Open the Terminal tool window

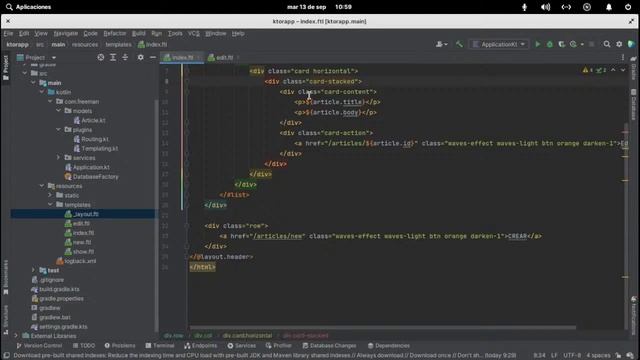(x=160, y=346)
